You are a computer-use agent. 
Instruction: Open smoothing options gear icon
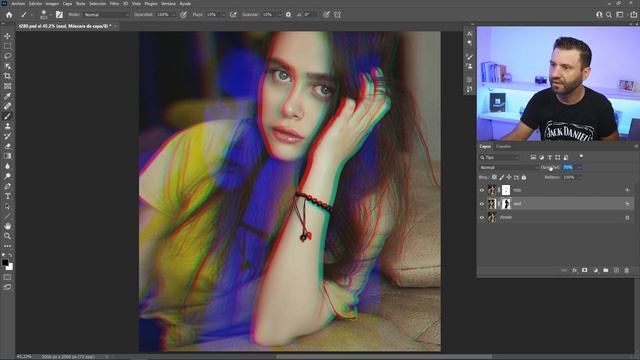point(288,15)
